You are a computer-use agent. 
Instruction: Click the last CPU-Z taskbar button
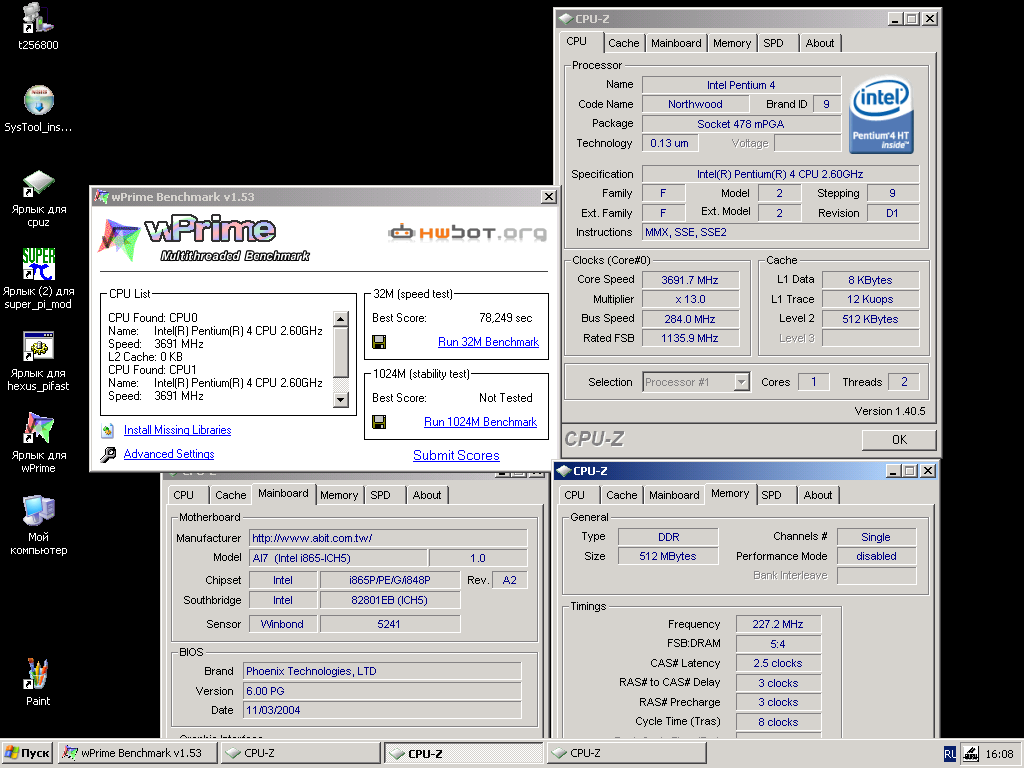coord(626,753)
